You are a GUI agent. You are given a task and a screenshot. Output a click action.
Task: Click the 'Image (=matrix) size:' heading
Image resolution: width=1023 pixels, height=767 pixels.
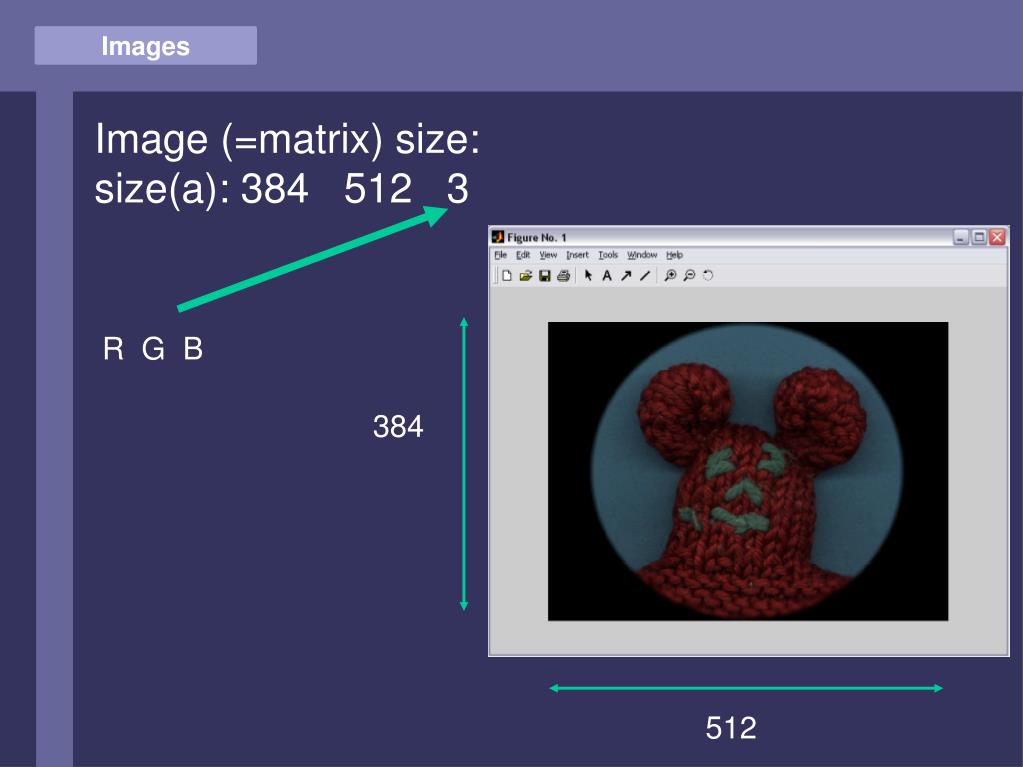(x=288, y=140)
